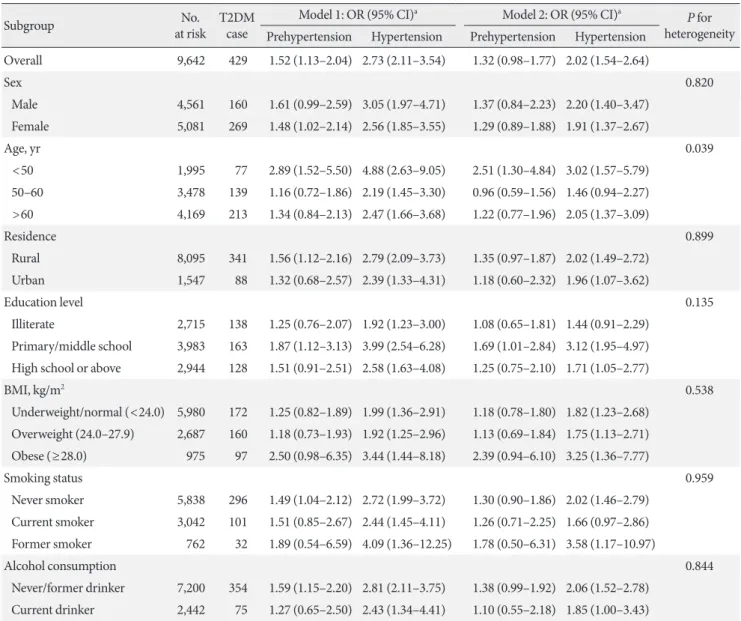Click 'Hypertension' under Model 2
Viewport: 741px width, 621px height.
tap(610, 36)
